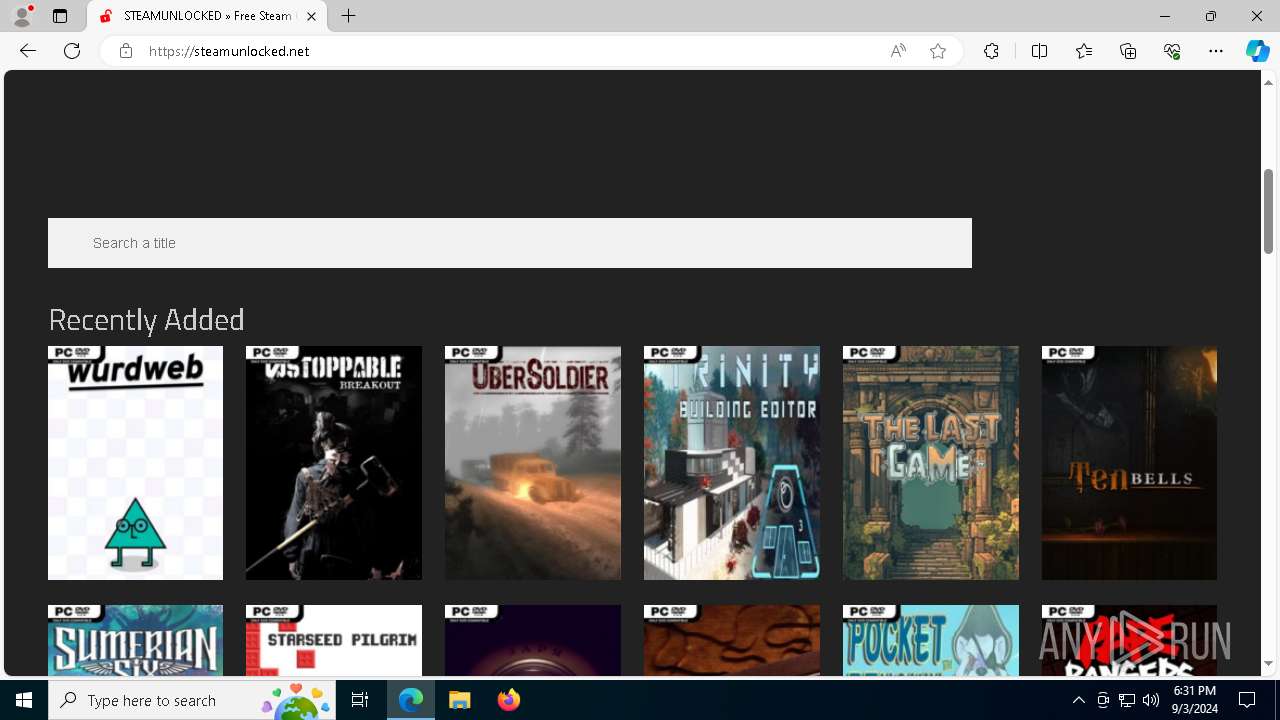
Task: Launch Firefox from taskbar
Action: 508,700
